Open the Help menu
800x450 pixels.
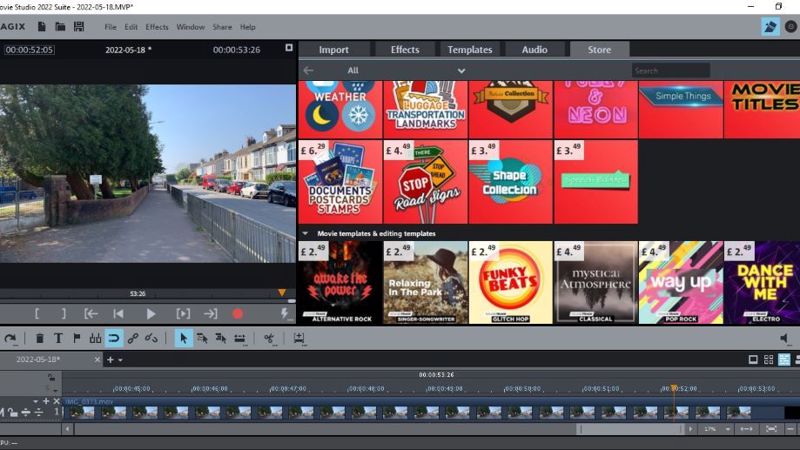[x=247, y=27]
